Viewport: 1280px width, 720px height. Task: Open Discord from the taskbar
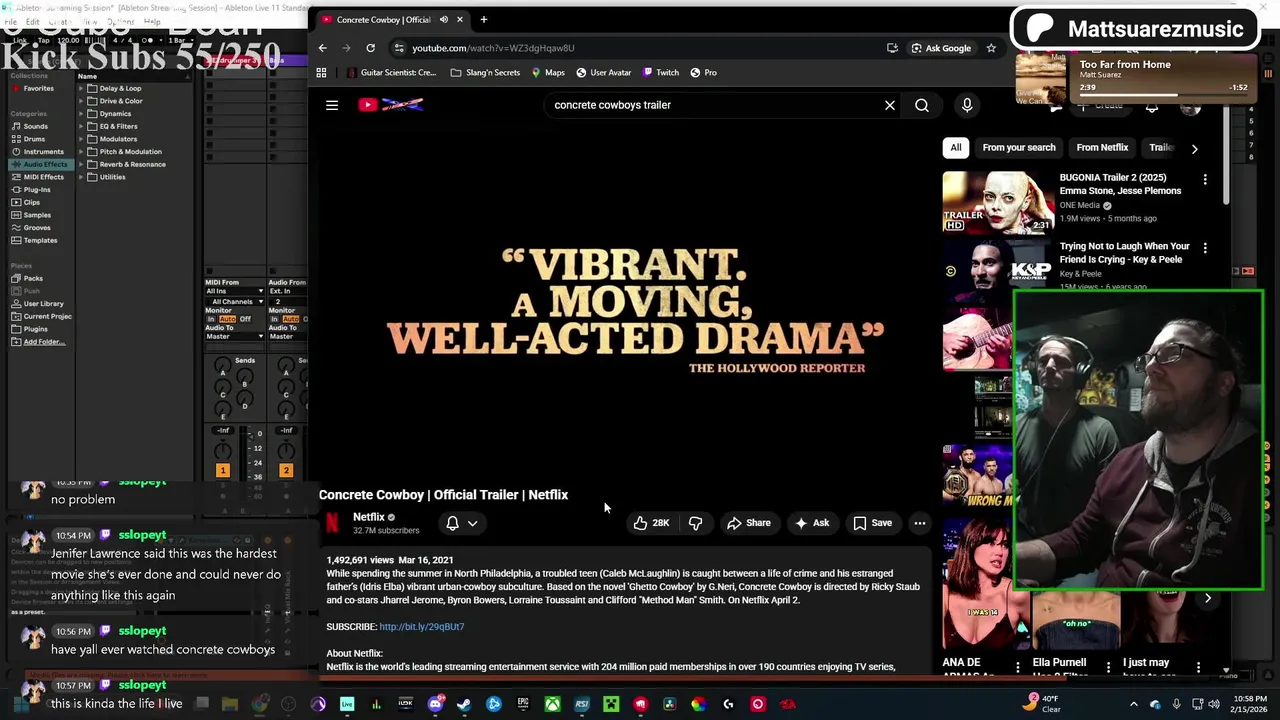tap(435, 704)
